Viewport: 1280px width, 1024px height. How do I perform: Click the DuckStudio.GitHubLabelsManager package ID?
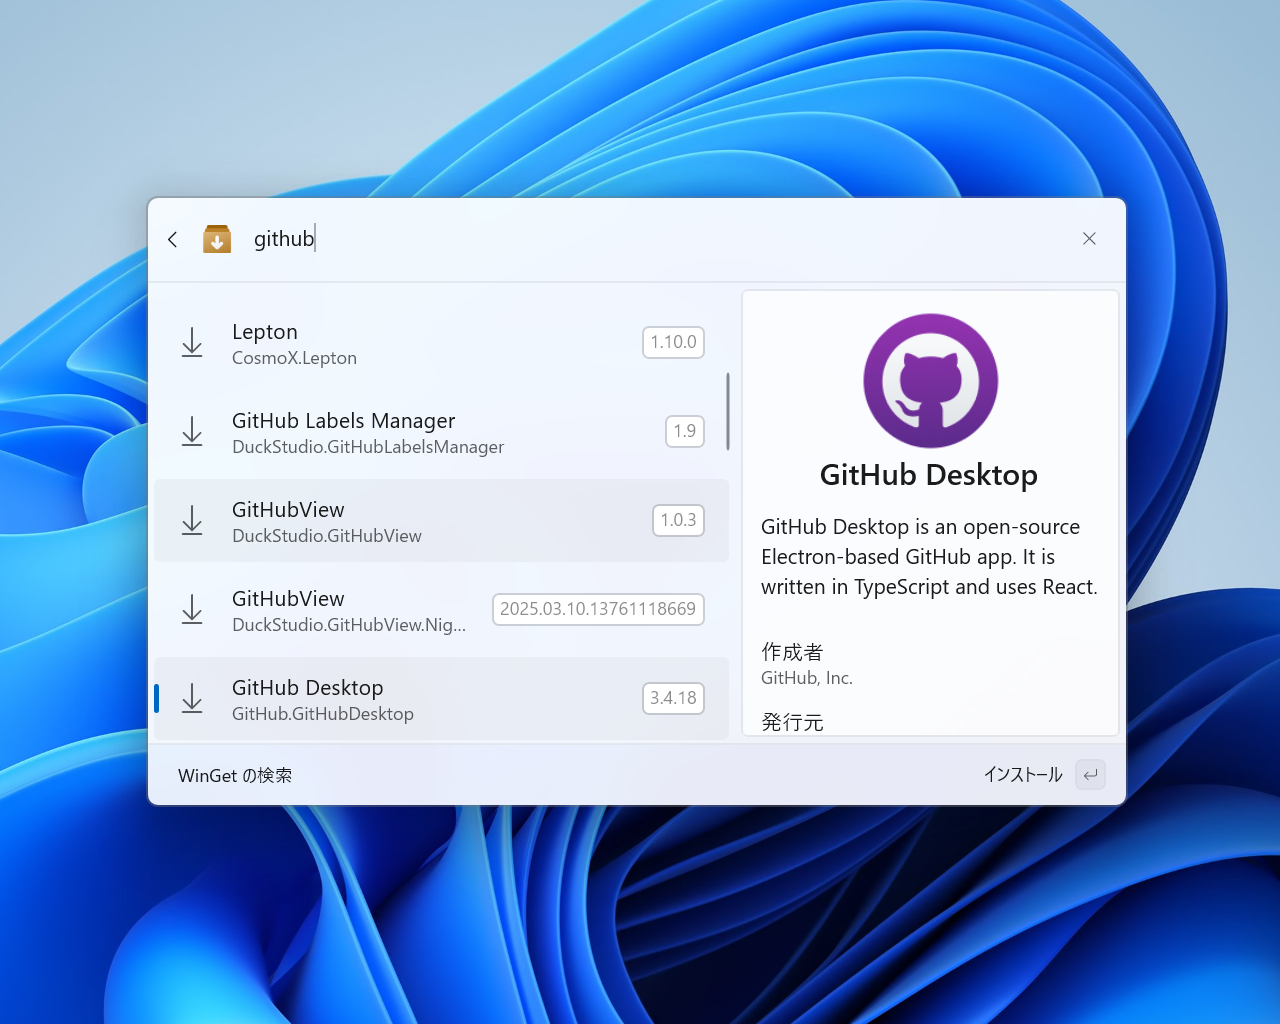click(368, 447)
